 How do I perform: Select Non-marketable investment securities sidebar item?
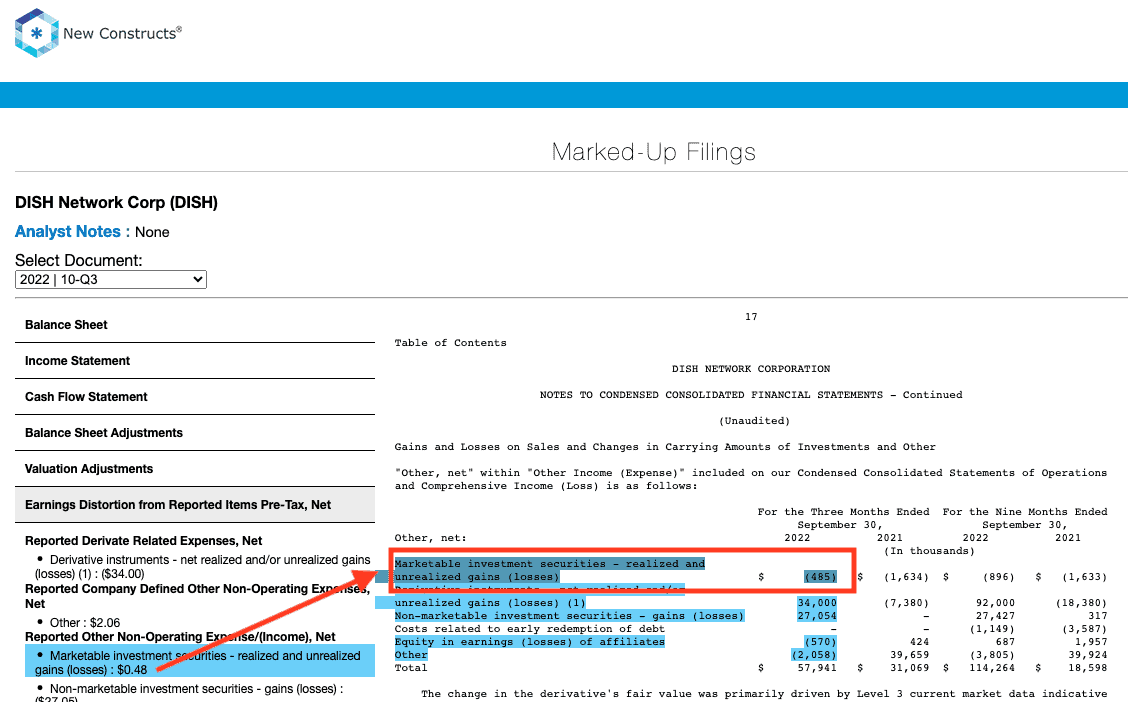point(191,694)
